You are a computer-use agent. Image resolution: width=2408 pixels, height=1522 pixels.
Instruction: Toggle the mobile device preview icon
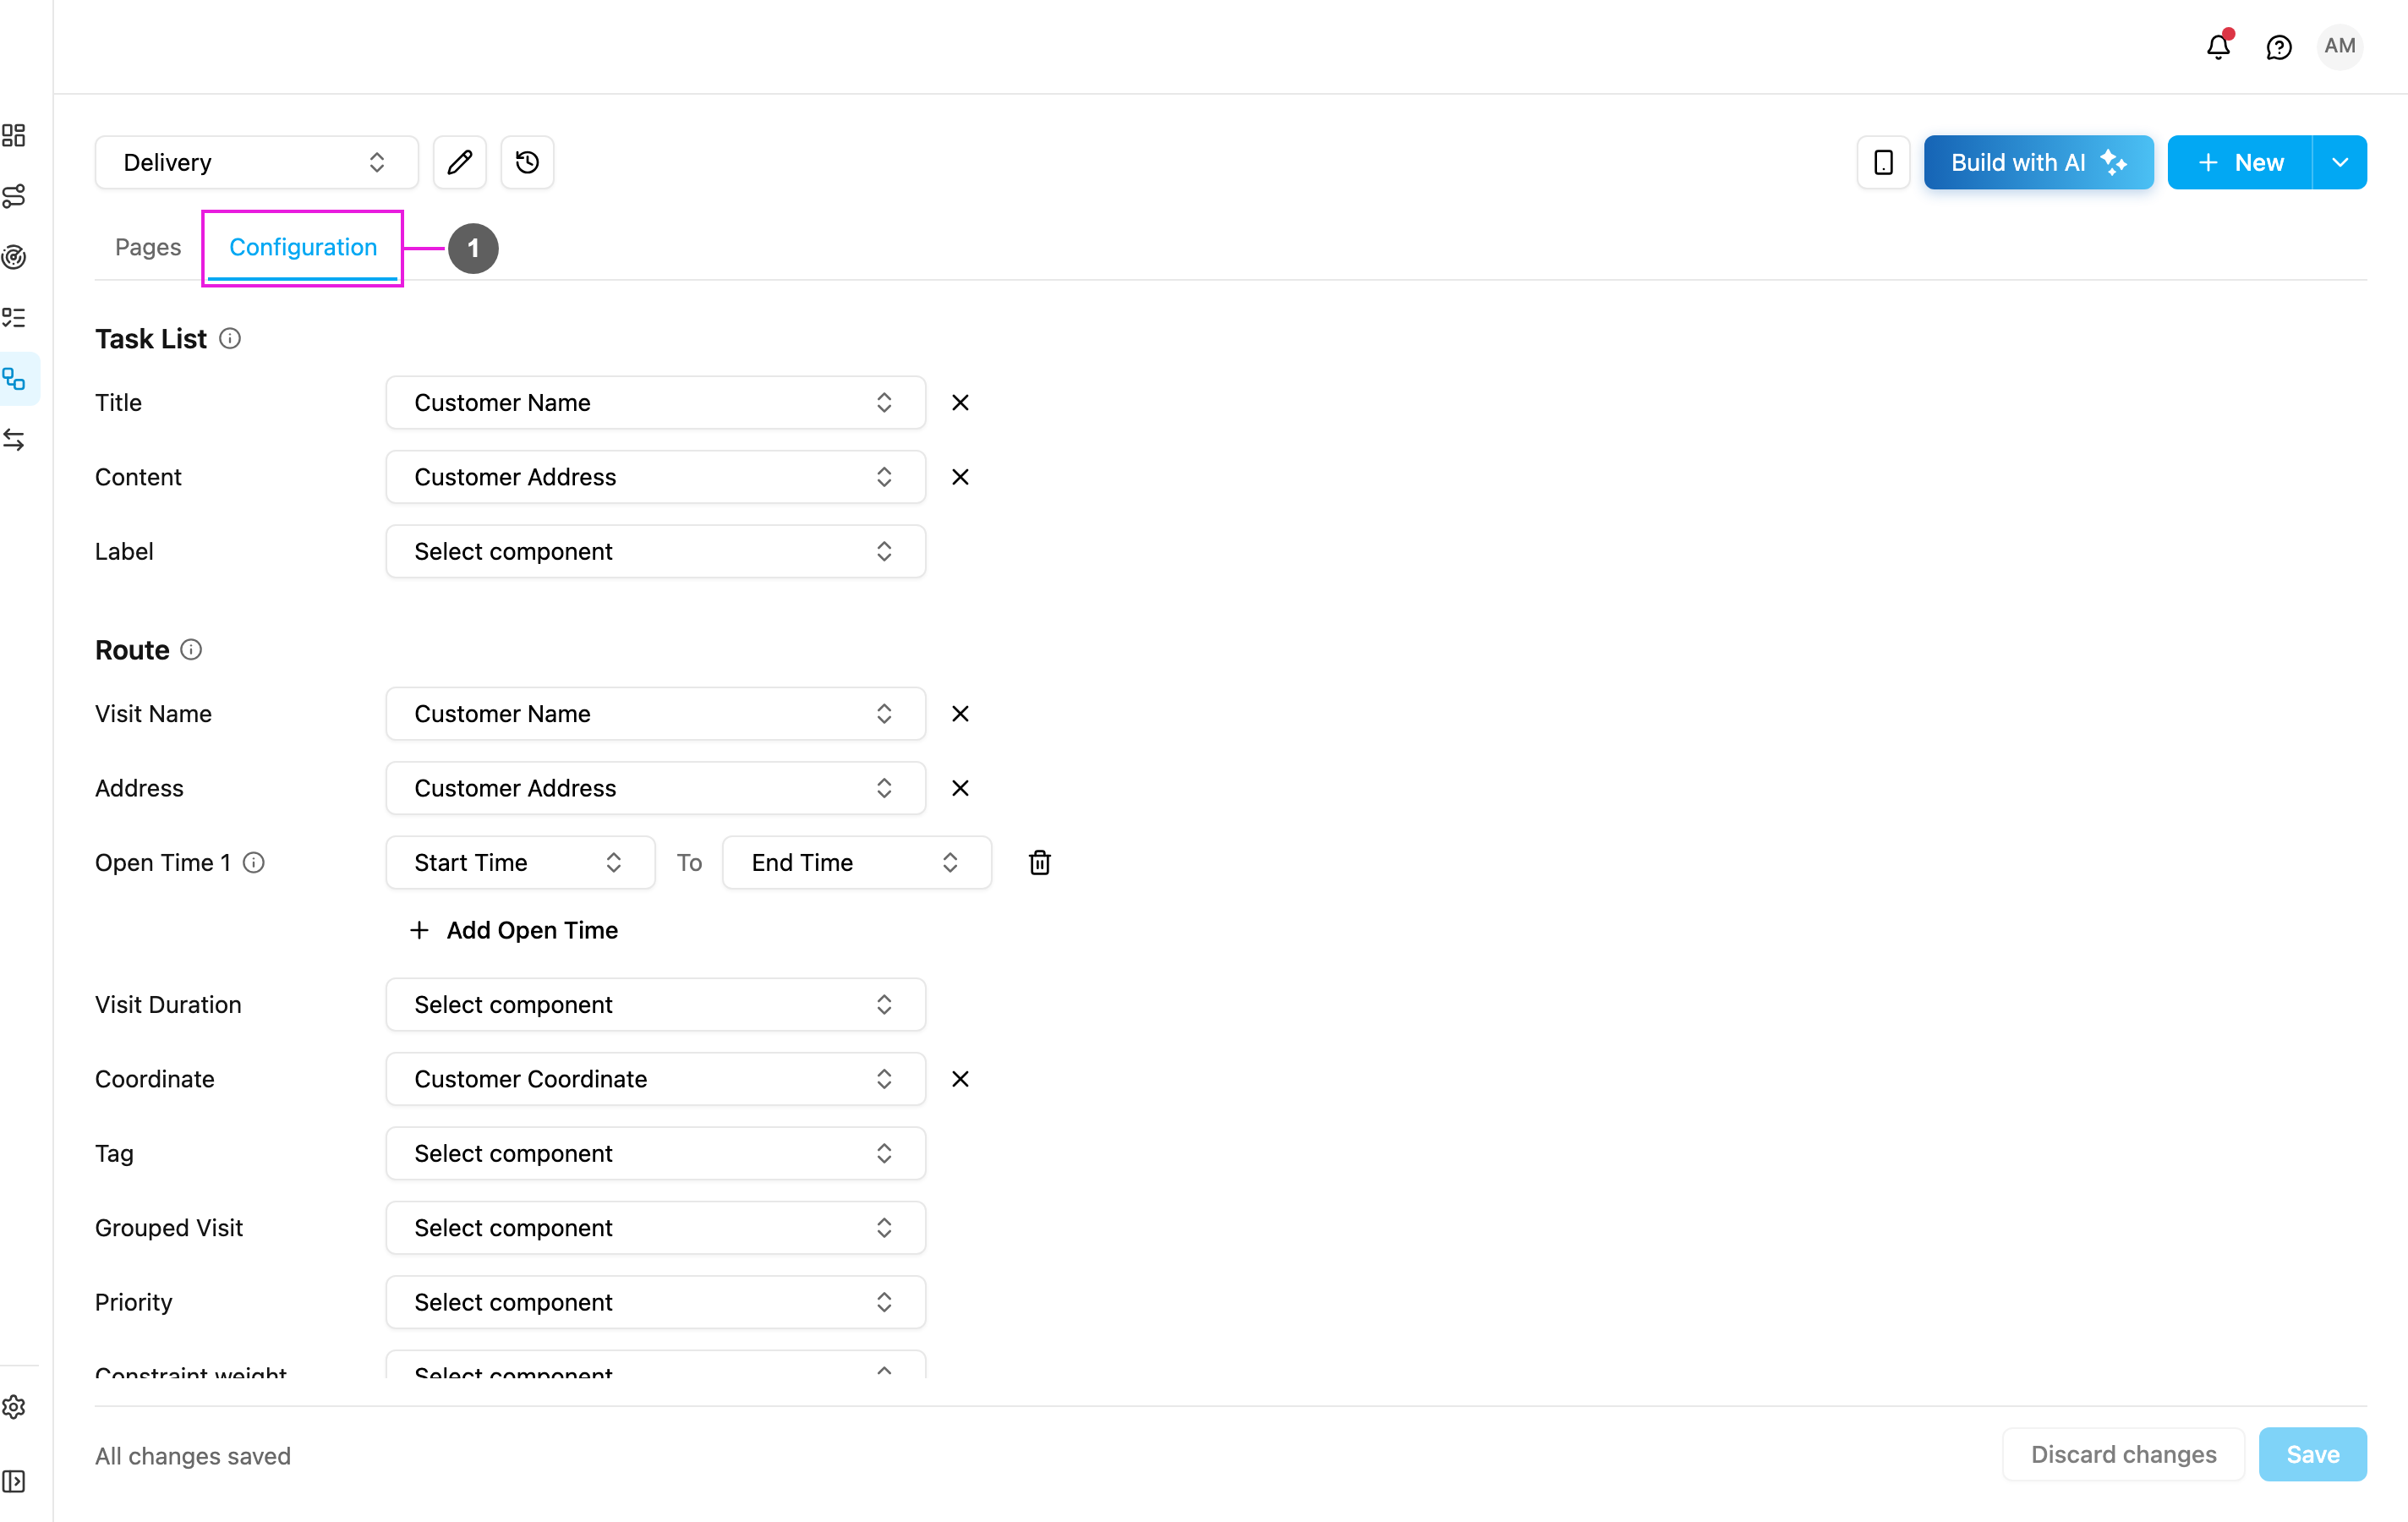1883,162
